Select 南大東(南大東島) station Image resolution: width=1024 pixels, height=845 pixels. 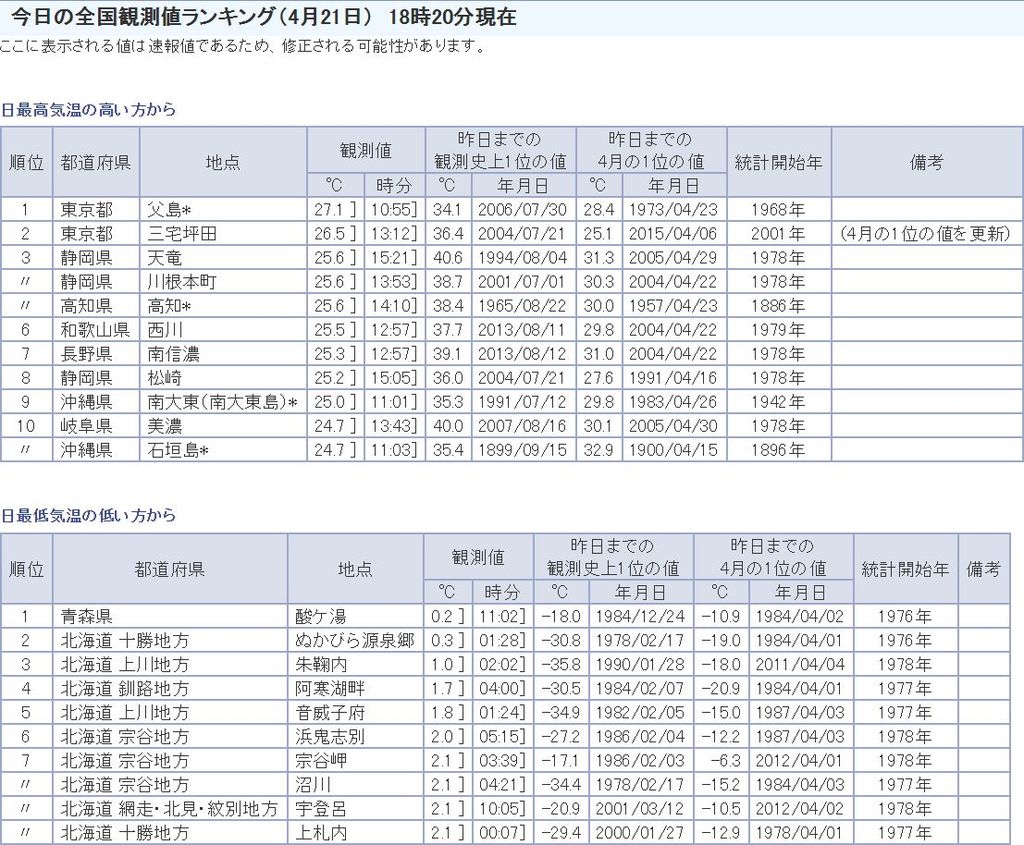(x=218, y=402)
